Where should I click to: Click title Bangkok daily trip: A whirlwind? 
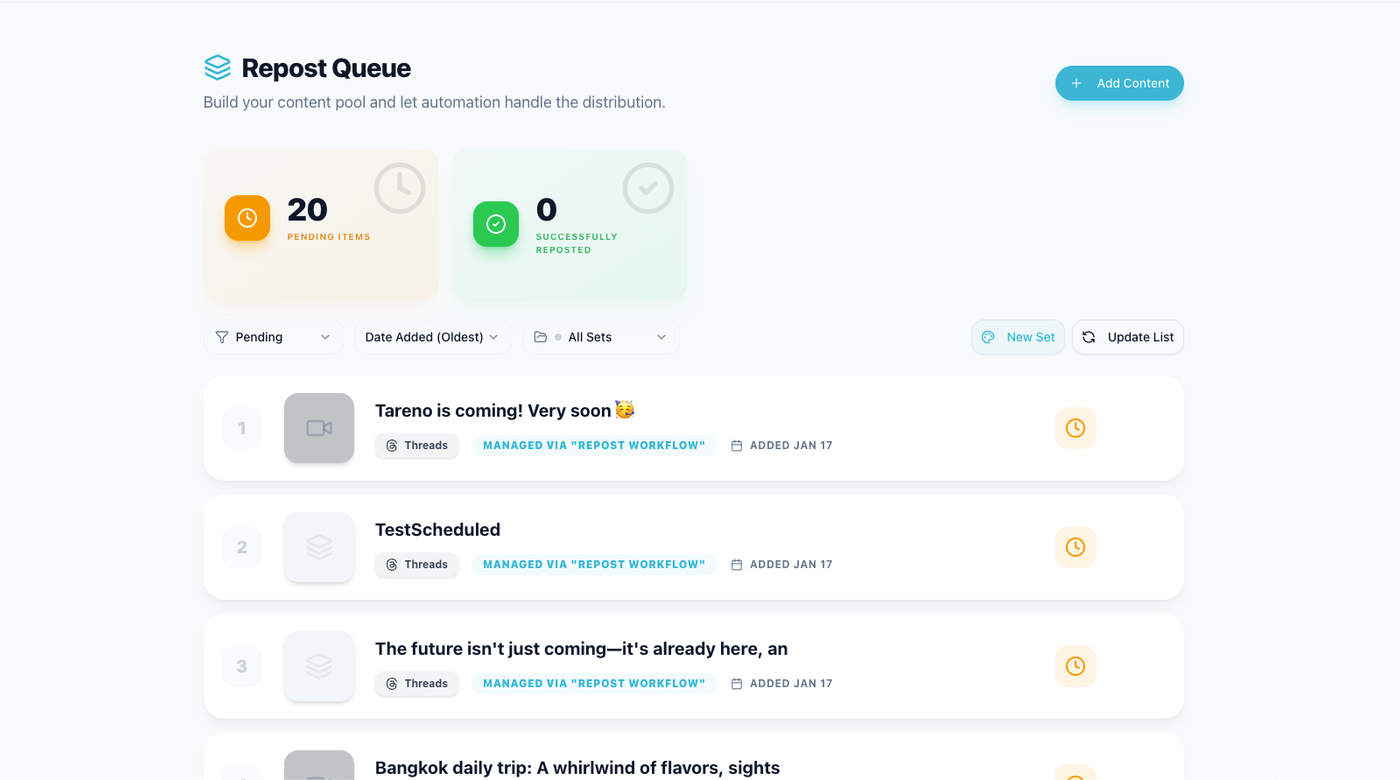click(577, 768)
